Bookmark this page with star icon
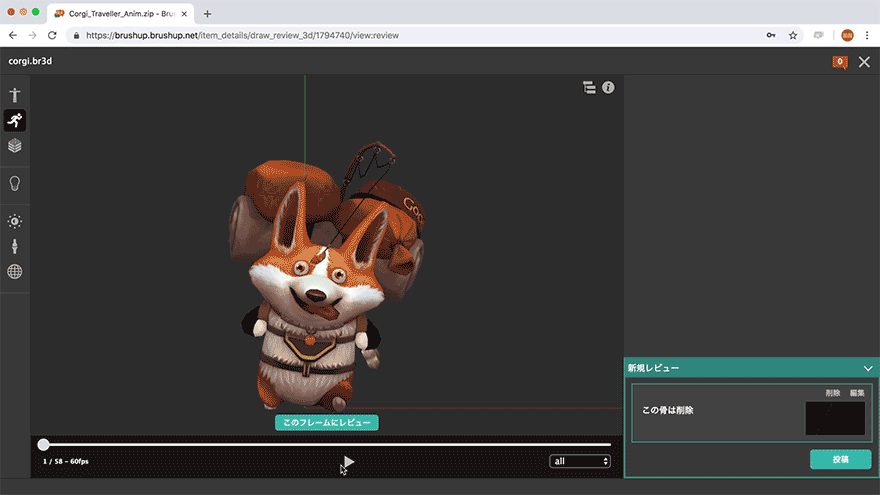 click(792, 35)
